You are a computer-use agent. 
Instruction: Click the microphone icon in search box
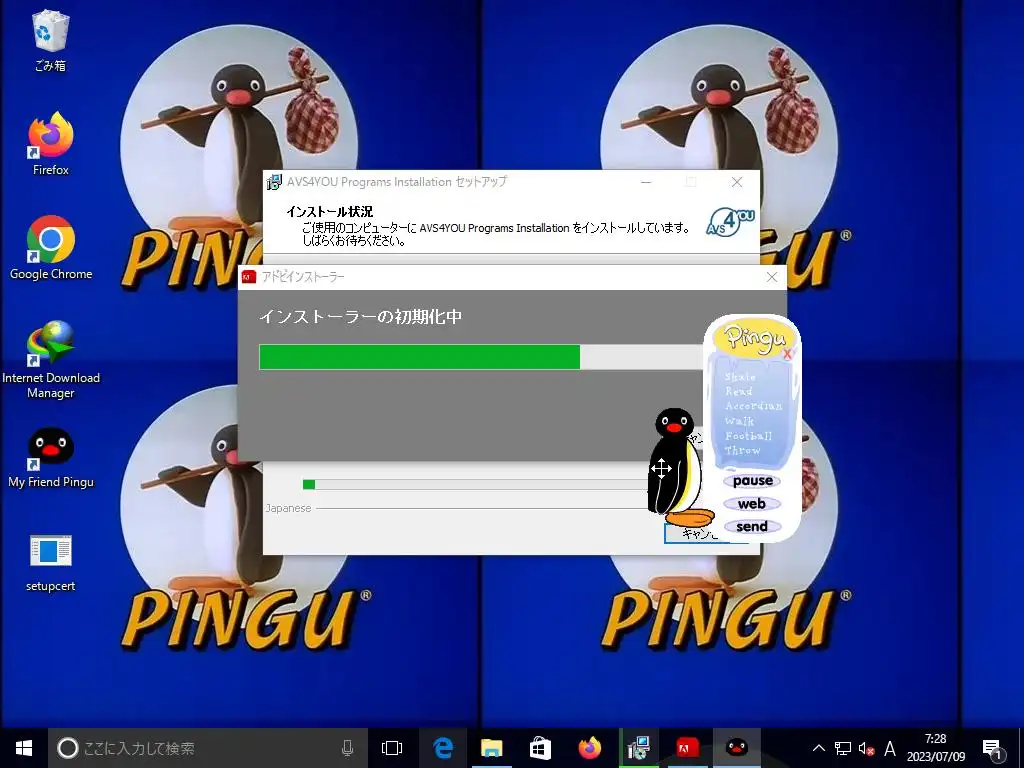click(347, 748)
